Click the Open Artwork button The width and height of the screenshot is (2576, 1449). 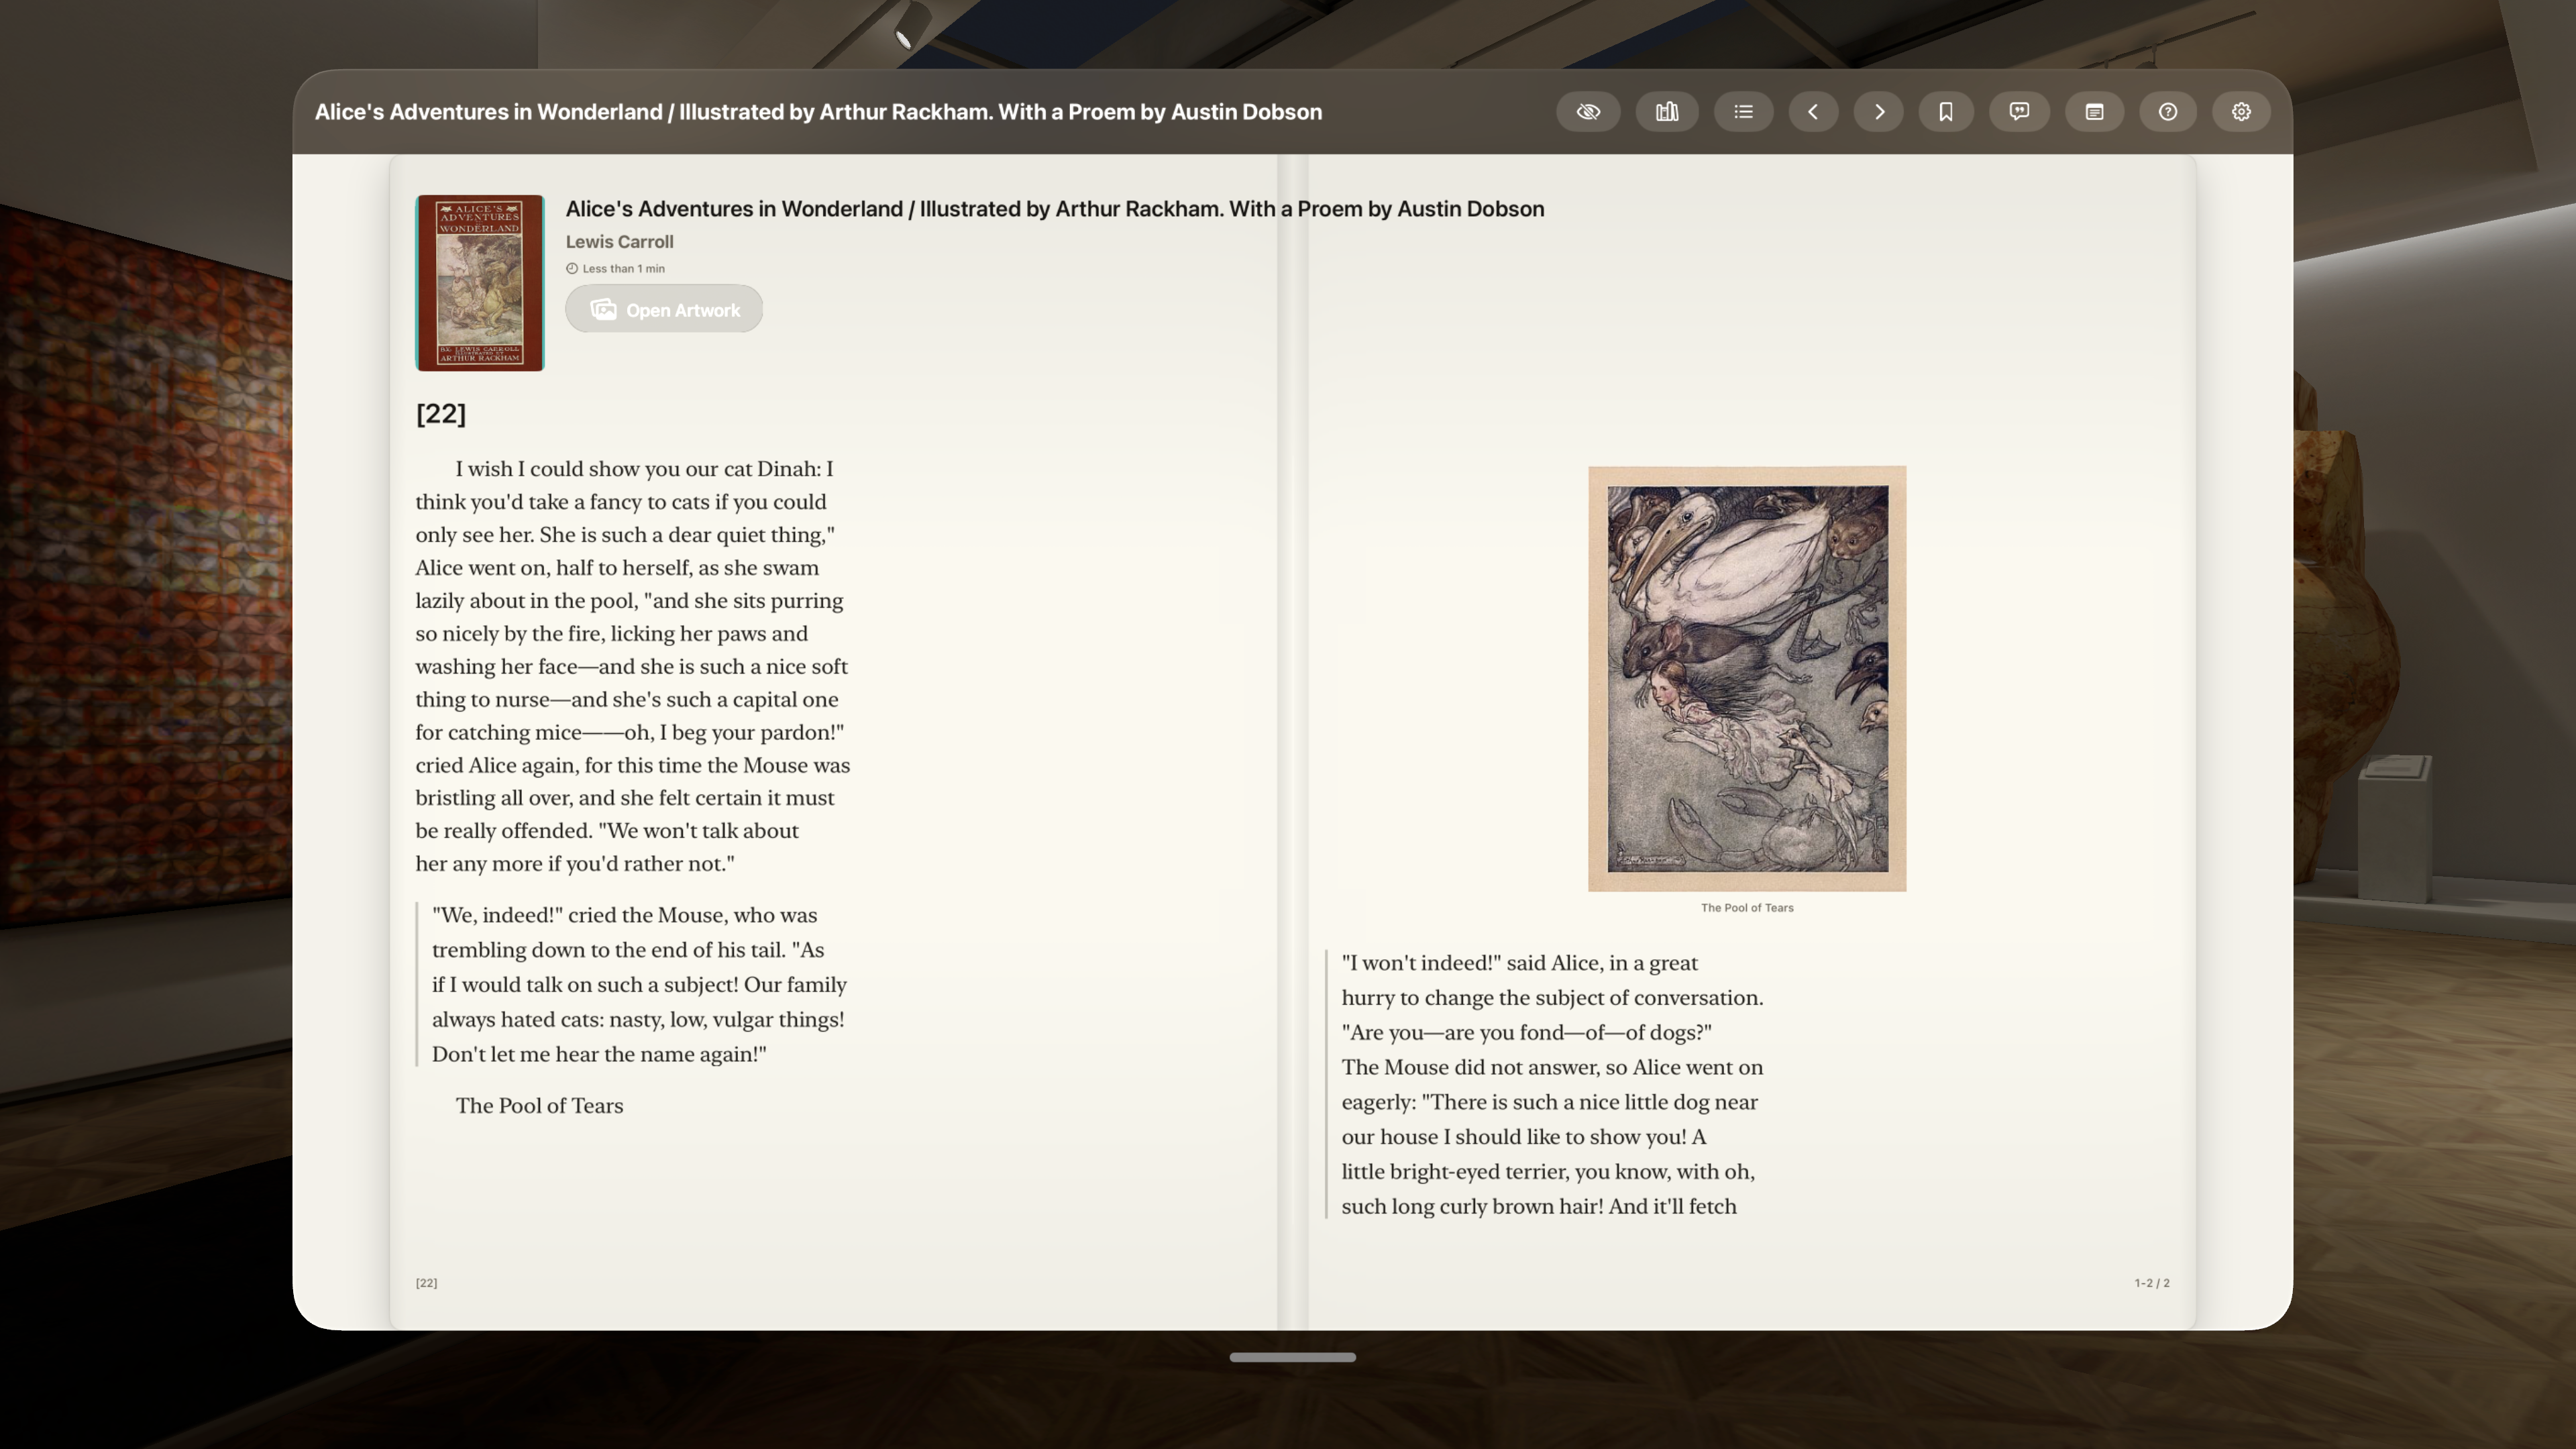pyautogui.click(x=664, y=310)
